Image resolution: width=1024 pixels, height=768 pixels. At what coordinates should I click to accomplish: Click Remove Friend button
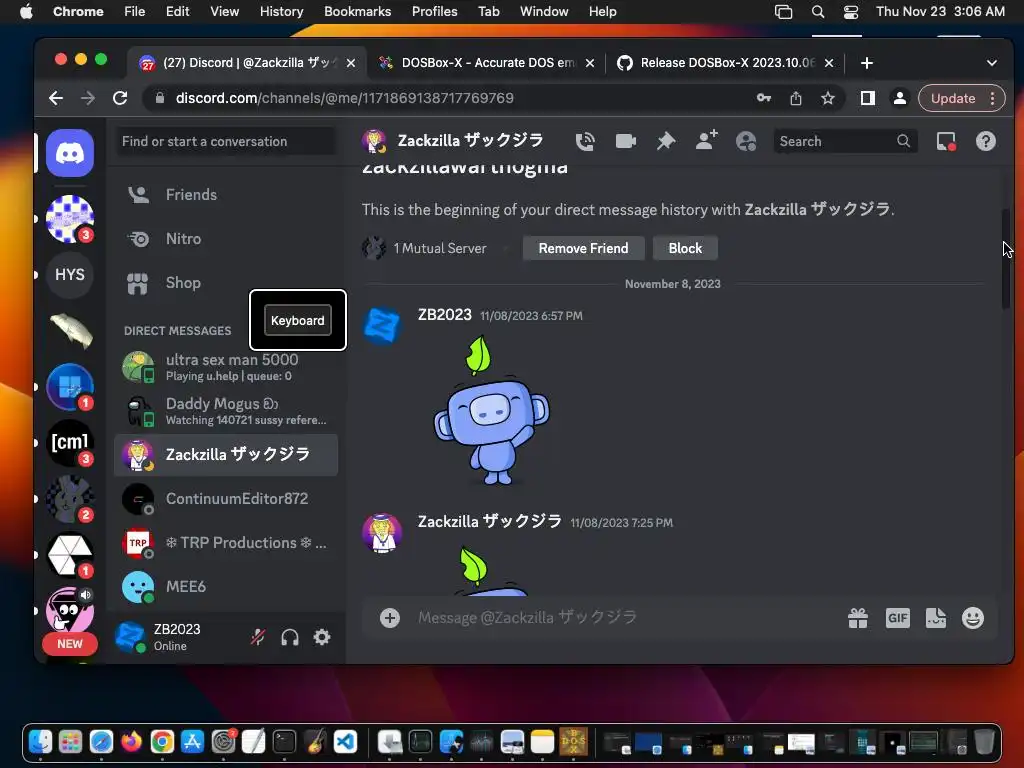[x=583, y=248]
